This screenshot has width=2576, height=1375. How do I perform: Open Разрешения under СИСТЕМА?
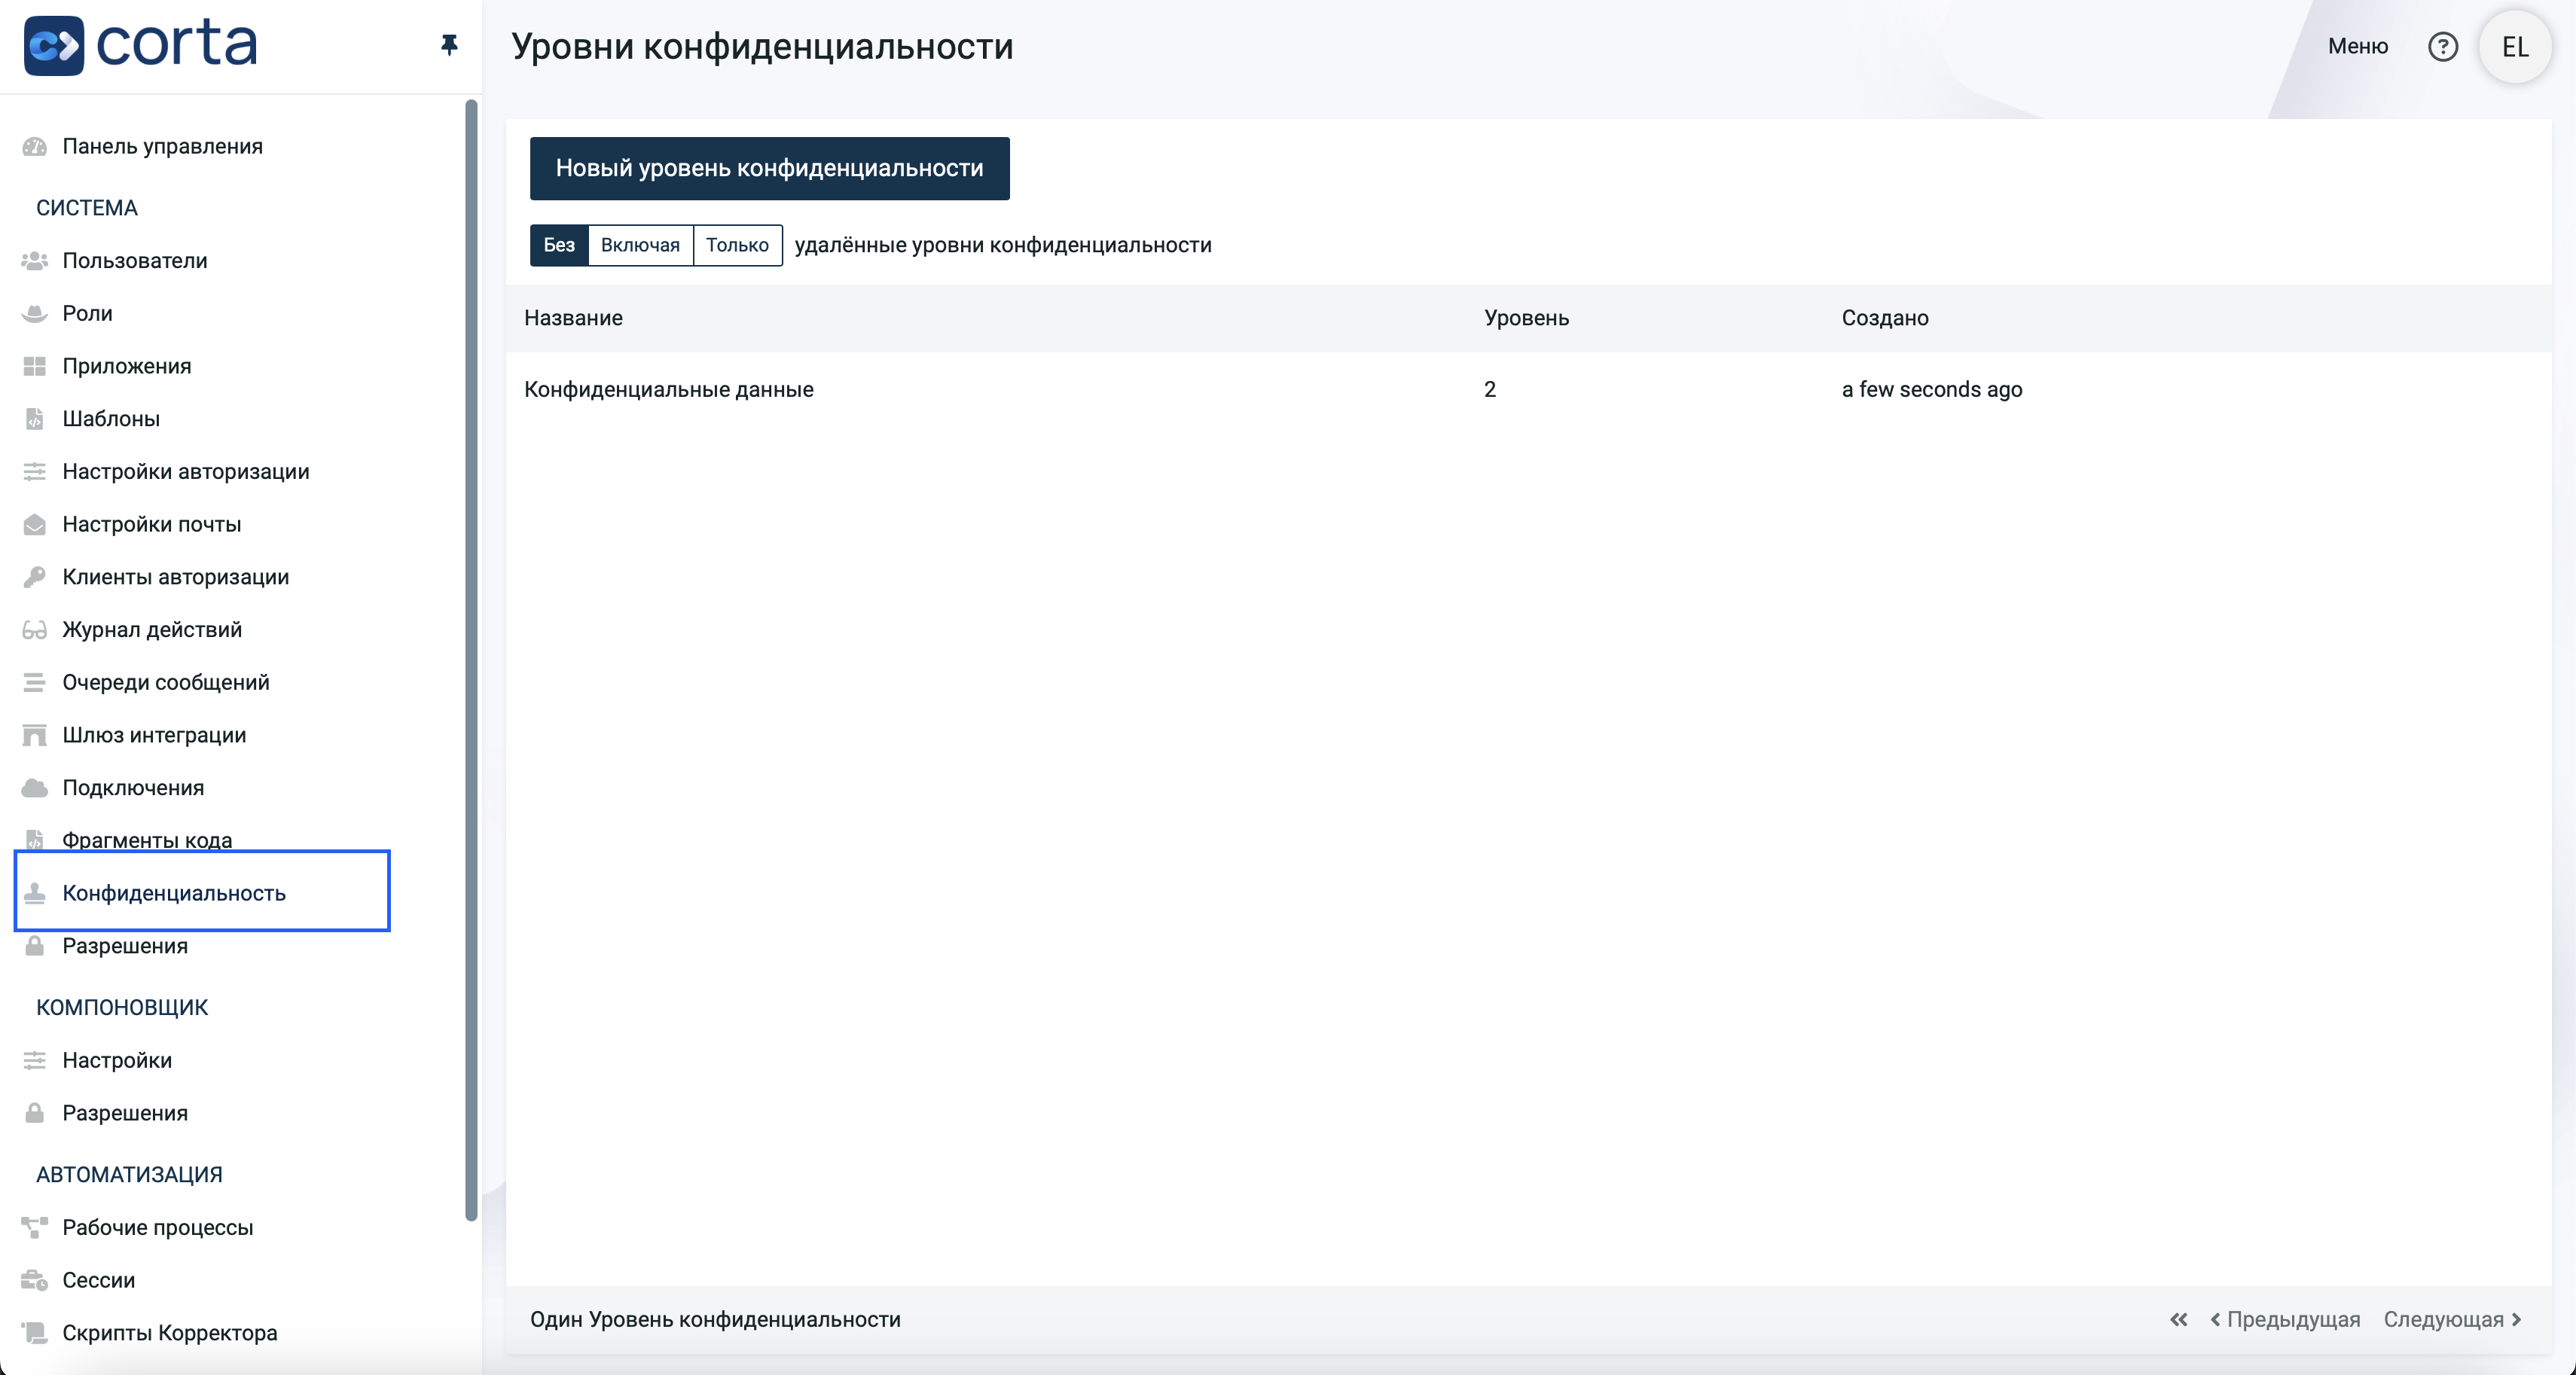125,946
